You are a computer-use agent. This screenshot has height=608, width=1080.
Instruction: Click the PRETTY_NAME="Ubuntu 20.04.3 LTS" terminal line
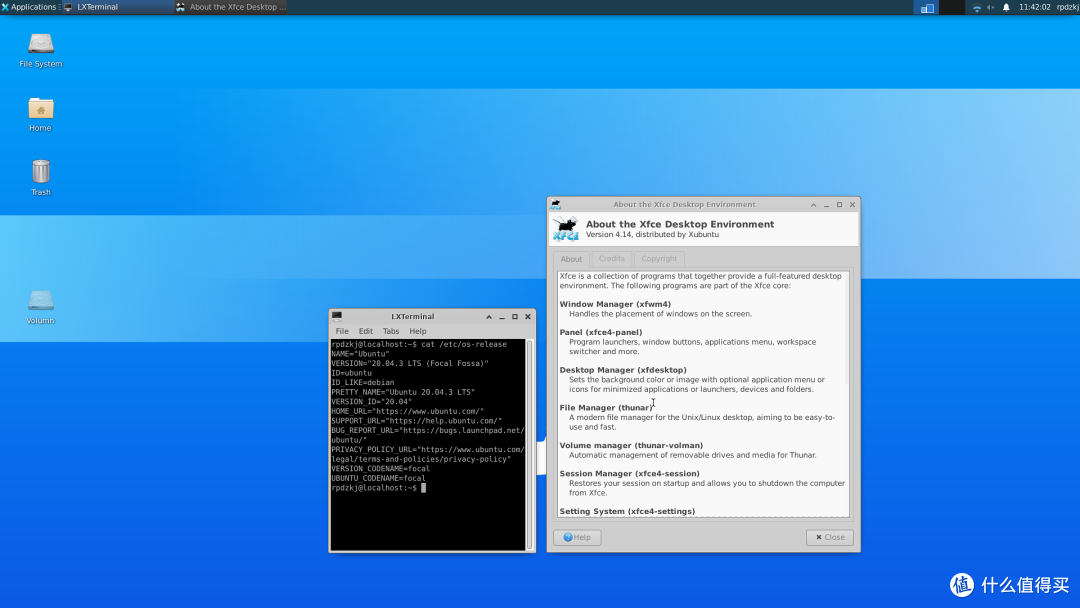(403, 392)
